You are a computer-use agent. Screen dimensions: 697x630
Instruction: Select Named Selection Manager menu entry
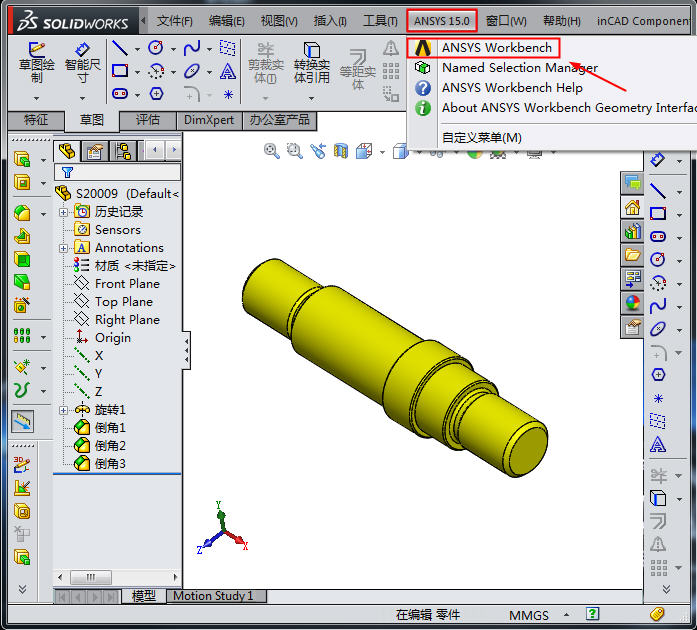click(x=519, y=67)
